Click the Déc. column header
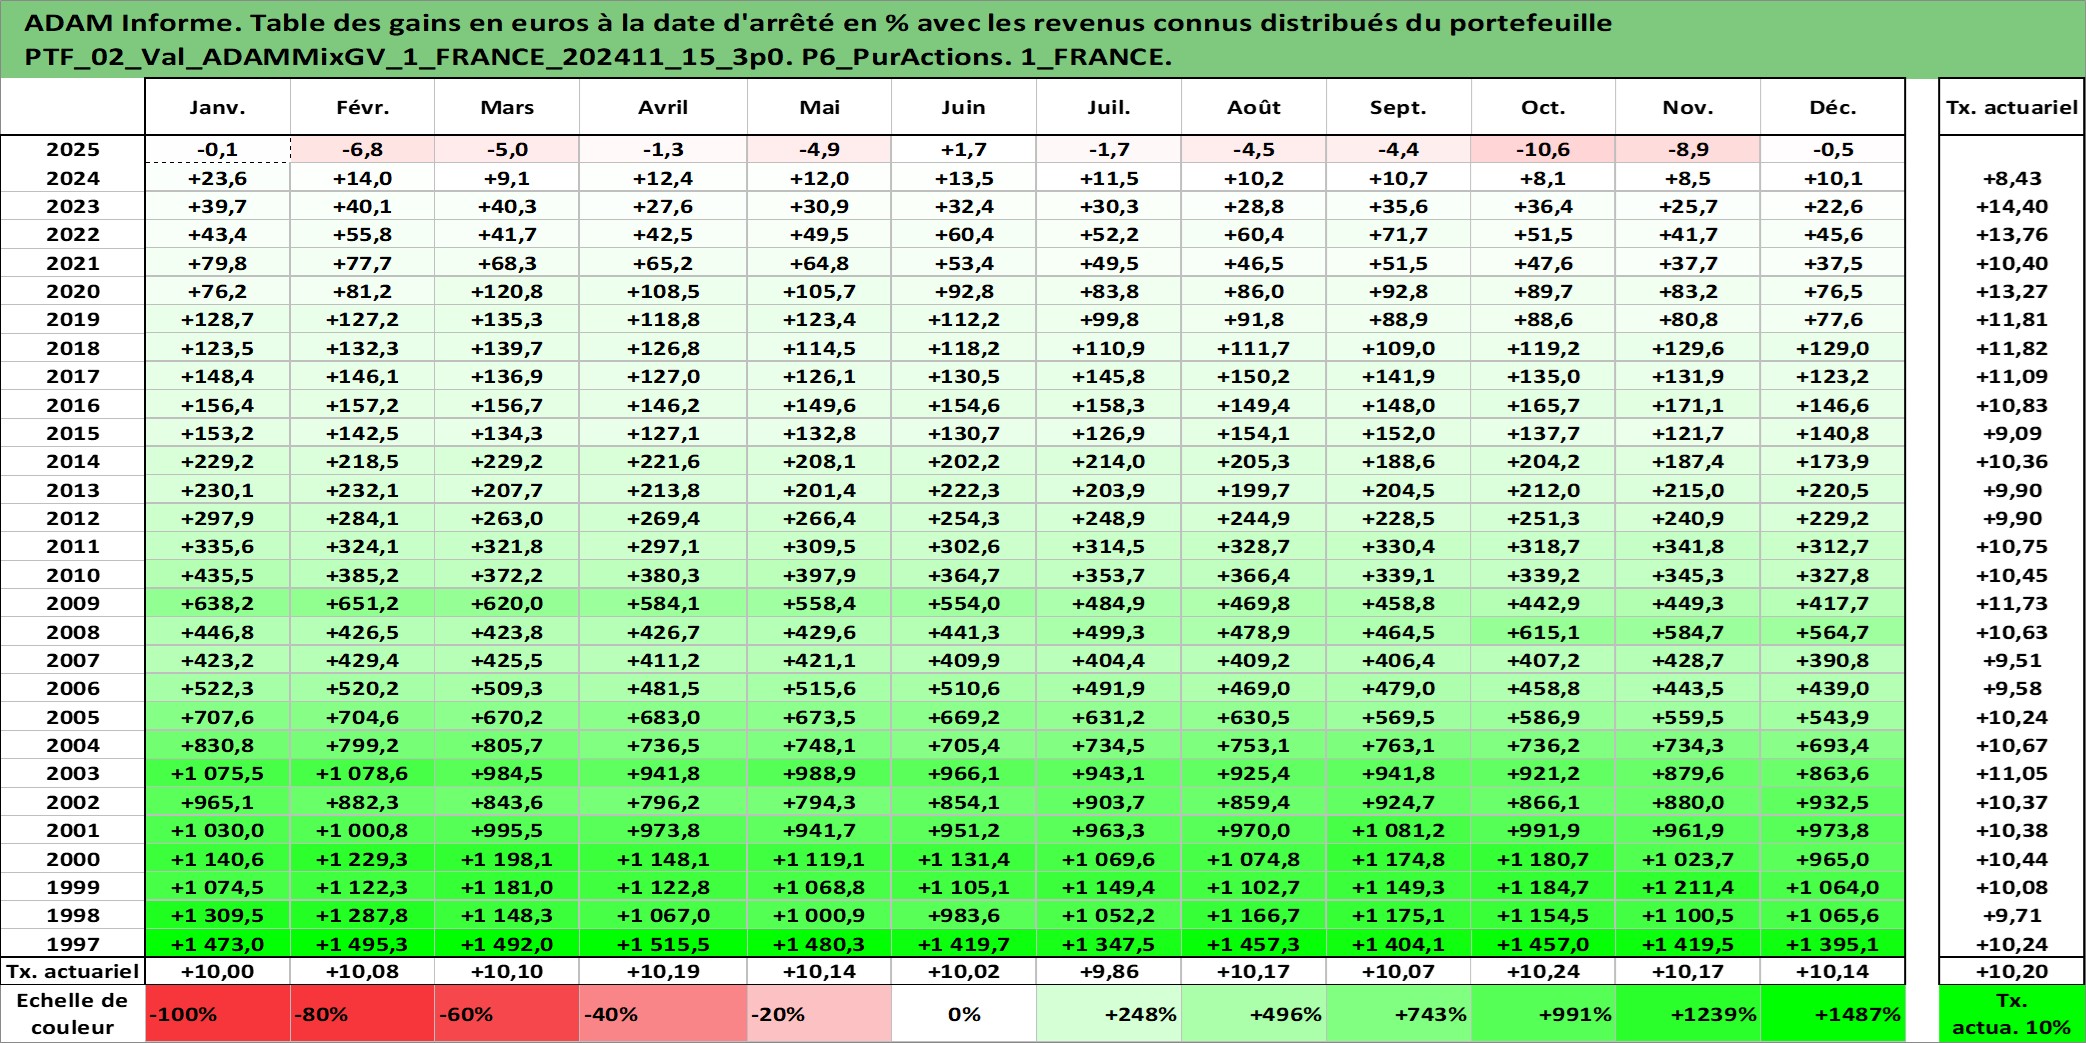 (x=1833, y=107)
